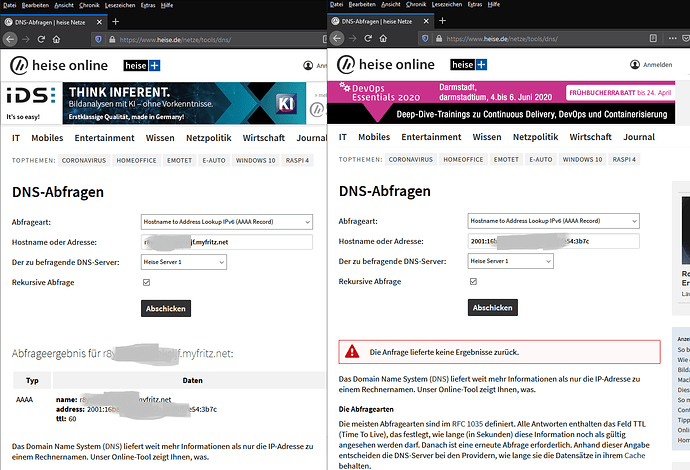Image resolution: width=690 pixels, height=470 pixels.
Task: Open home page in left browser window
Action: coord(56,39)
